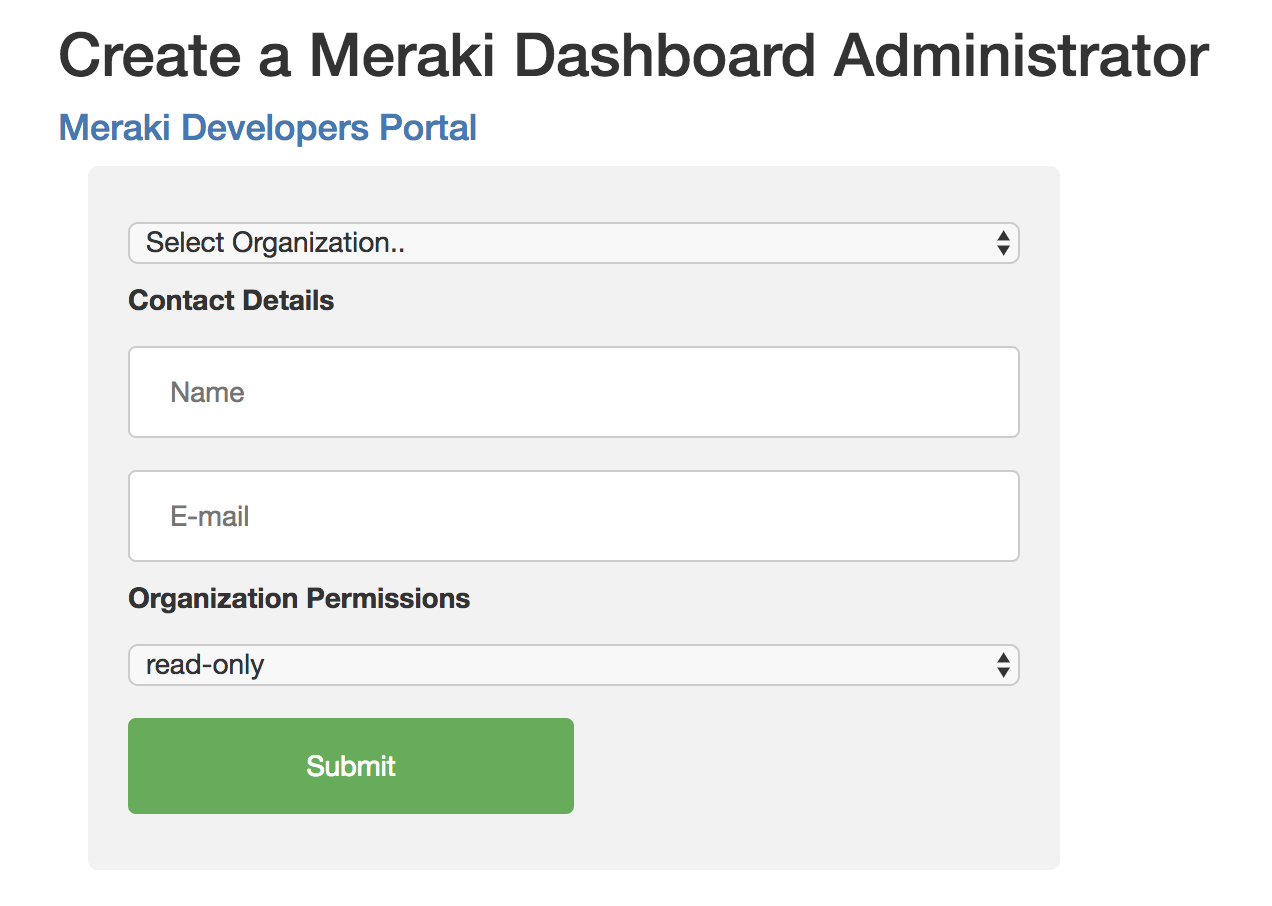
Task: Click the E-mail placeholder text
Action: point(210,517)
